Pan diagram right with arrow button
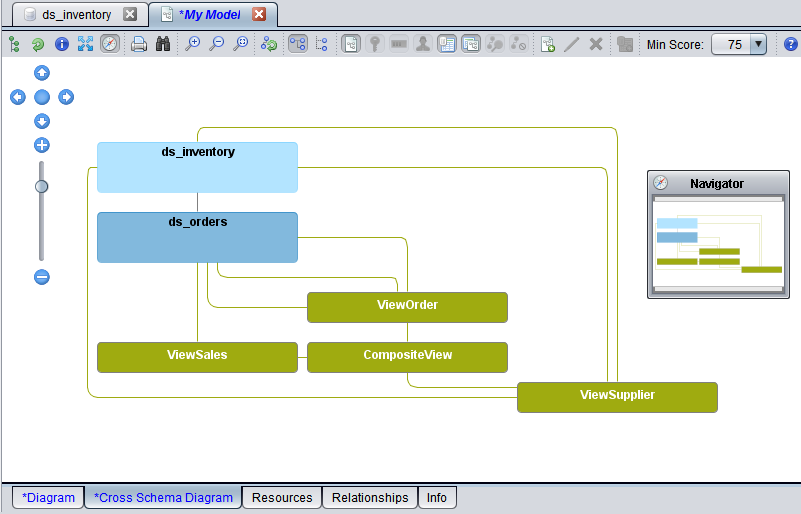The height and width of the screenshot is (514, 801). [x=66, y=97]
